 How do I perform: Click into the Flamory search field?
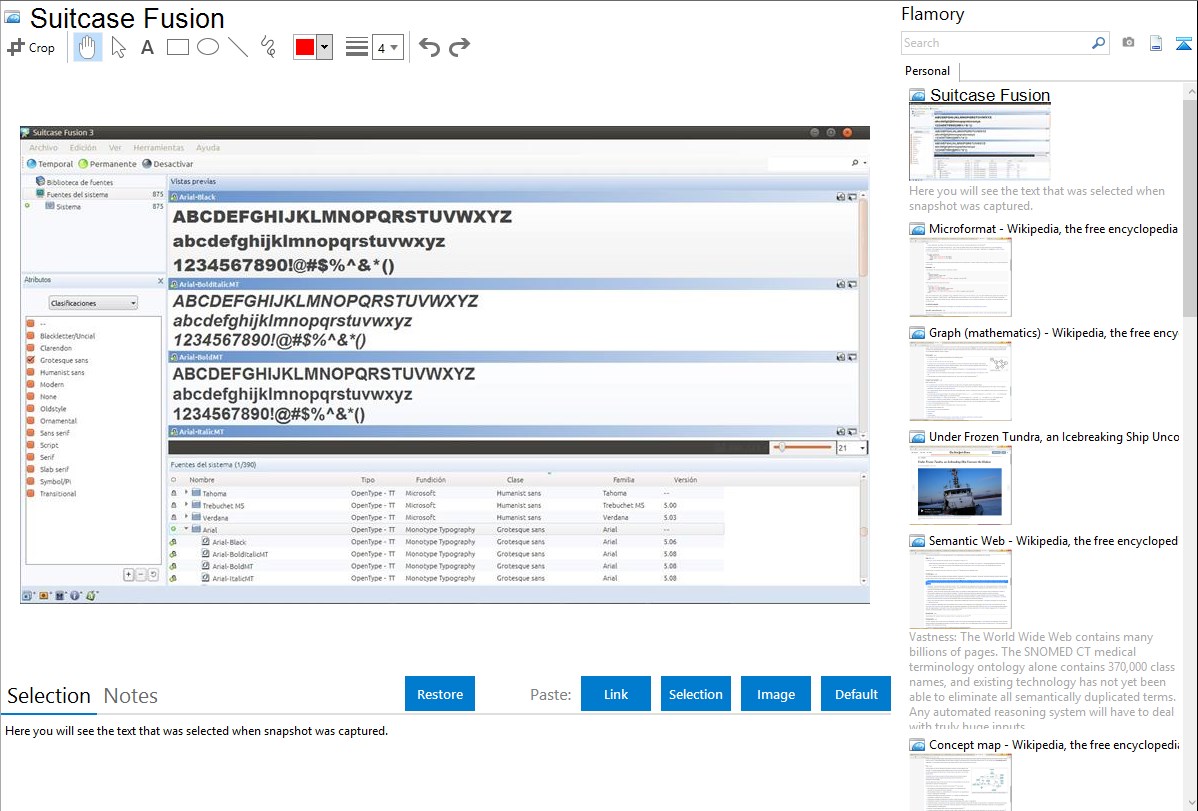pos(995,43)
